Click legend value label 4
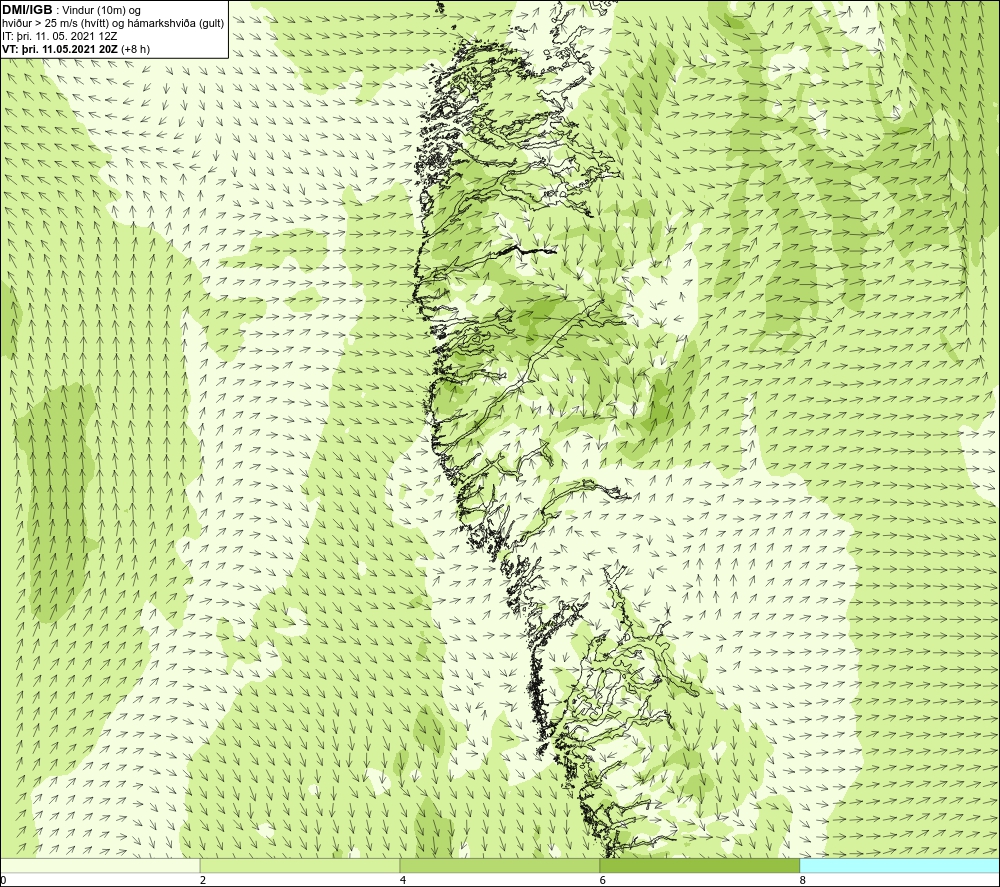This screenshot has height=887, width=1000. pos(402,881)
